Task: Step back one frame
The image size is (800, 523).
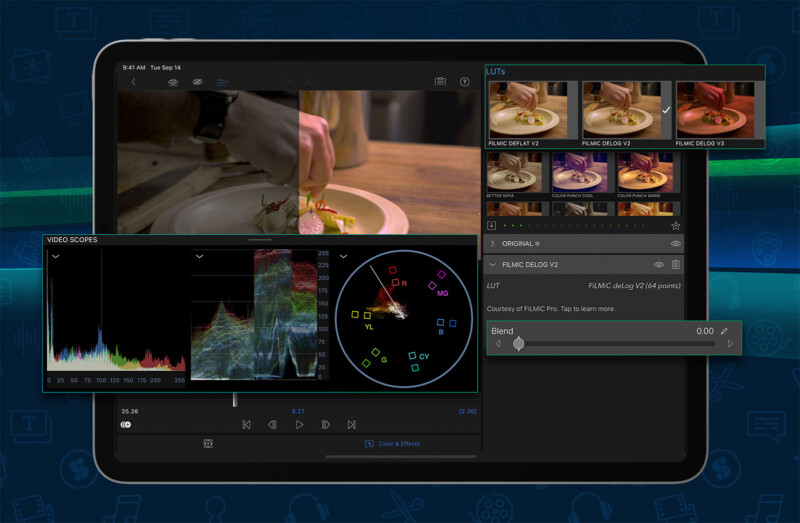Action: click(x=272, y=425)
